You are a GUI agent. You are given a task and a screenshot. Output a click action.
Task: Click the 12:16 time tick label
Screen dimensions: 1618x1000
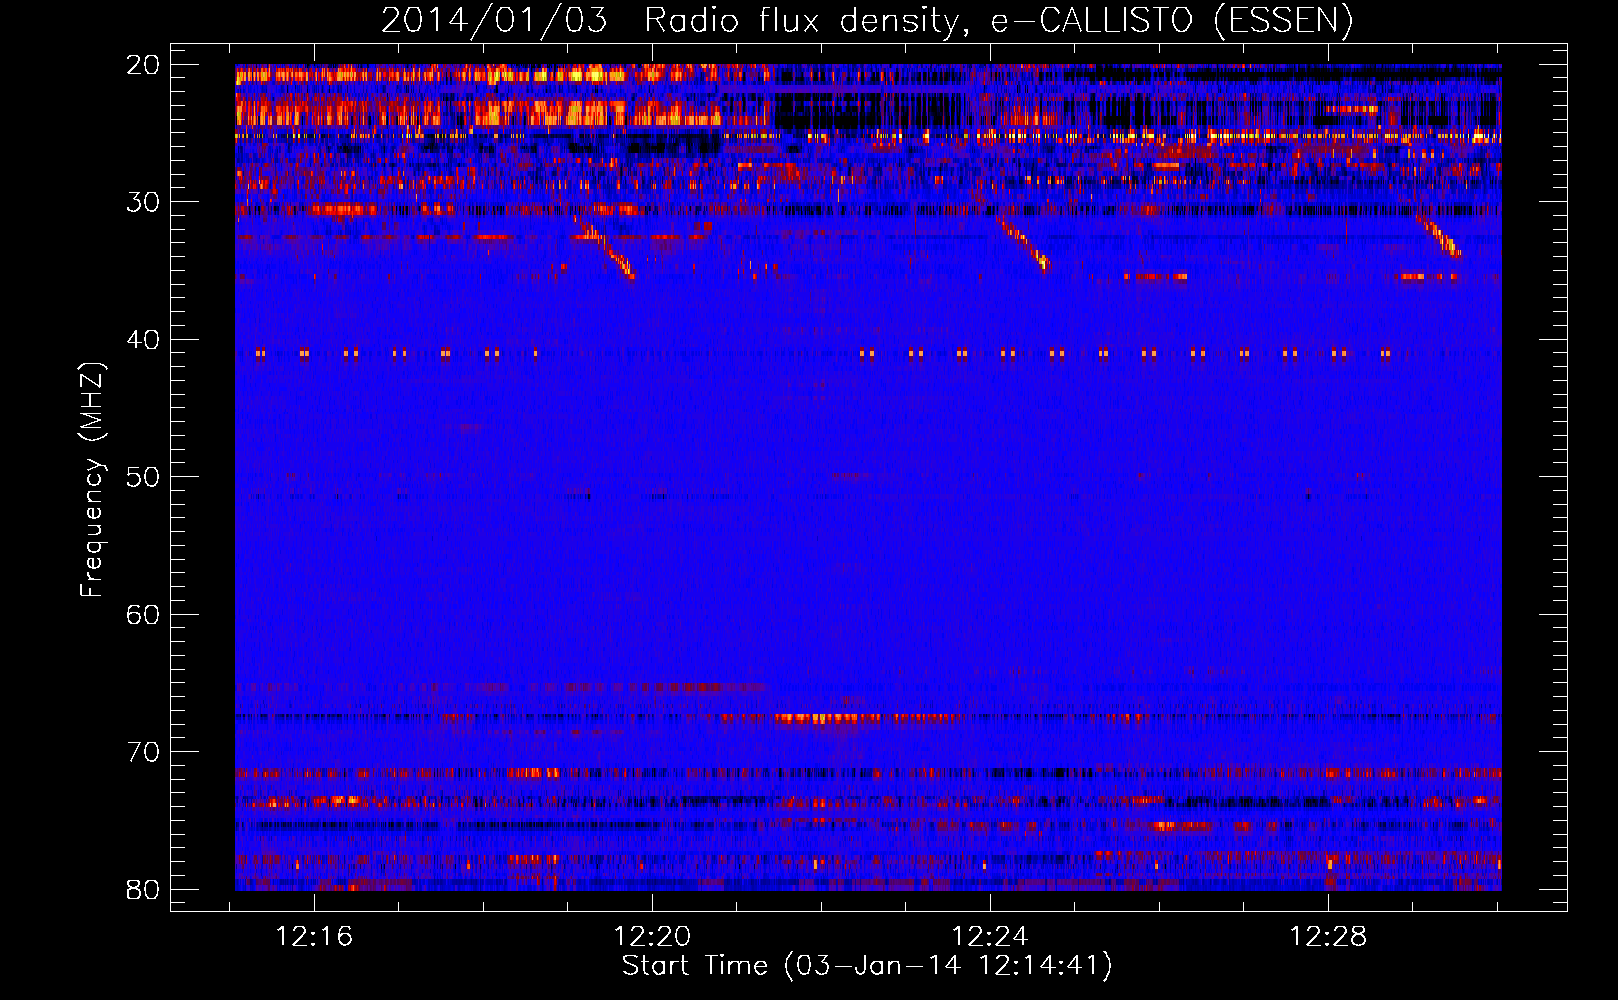[314, 937]
